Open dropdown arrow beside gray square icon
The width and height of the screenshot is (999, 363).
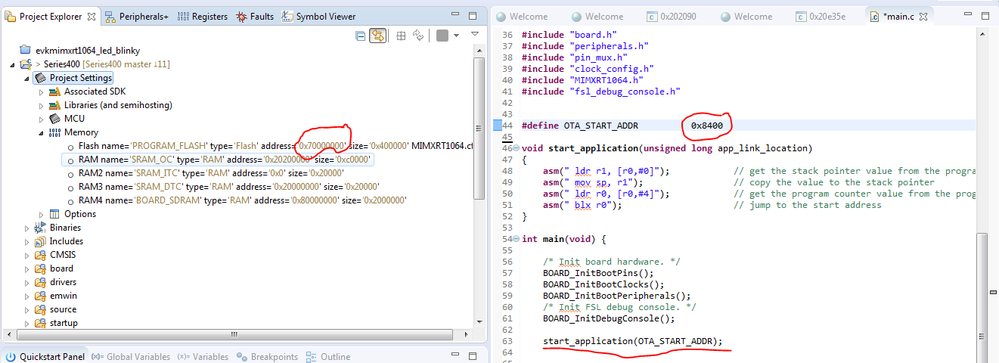pyautogui.click(x=456, y=36)
